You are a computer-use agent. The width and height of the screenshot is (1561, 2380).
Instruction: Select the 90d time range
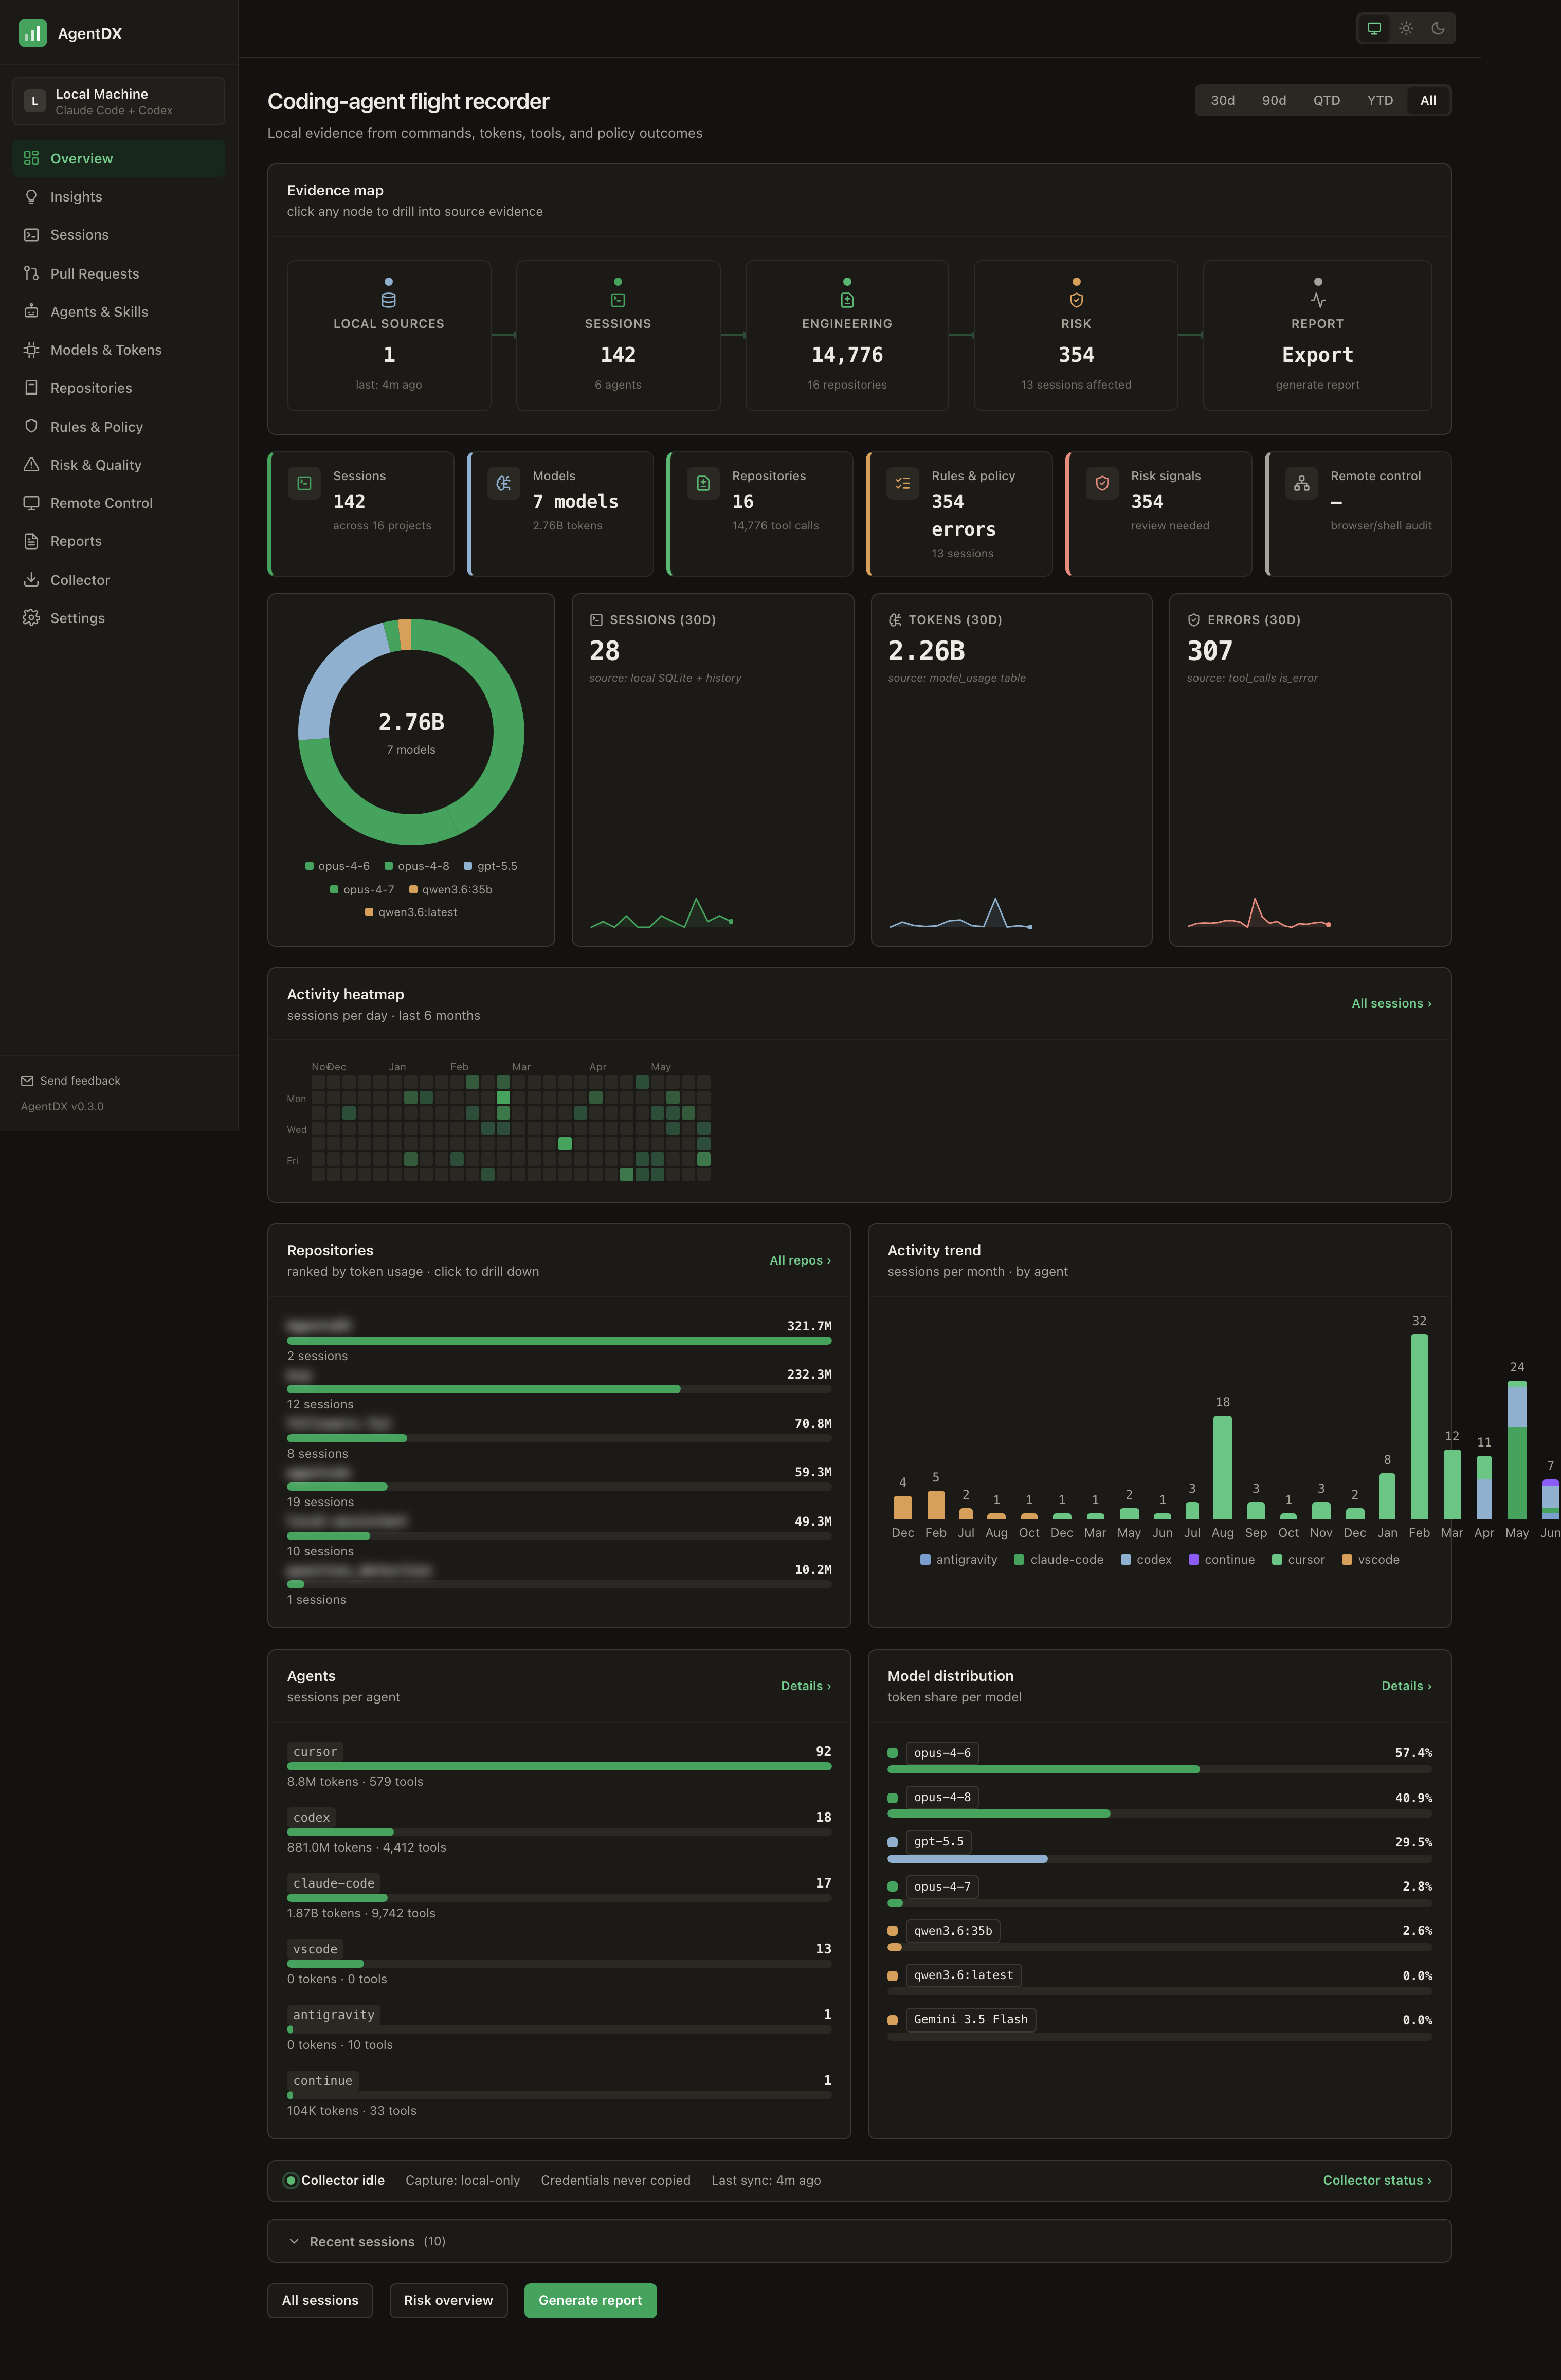pyautogui.click(x=1274, y=100)
